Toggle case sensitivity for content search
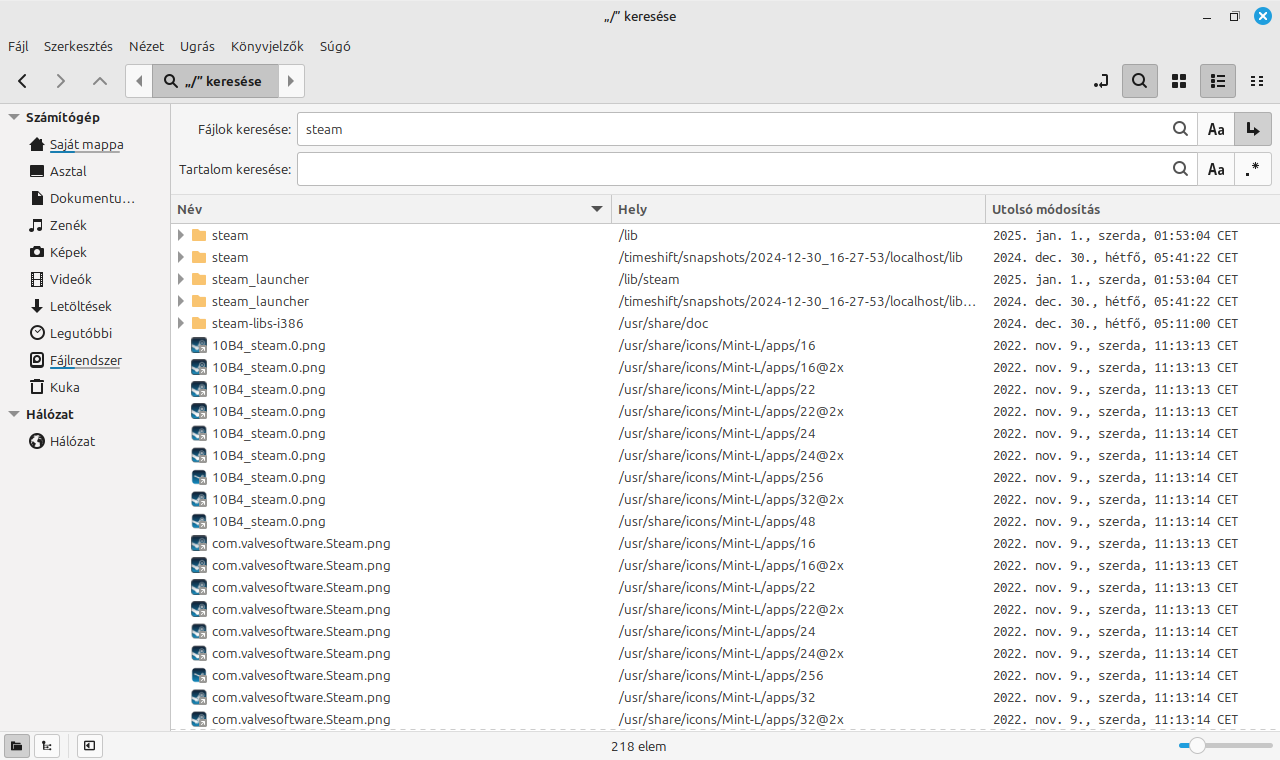The width and height of the screenshot is (1280, 760). [1216, 169]
